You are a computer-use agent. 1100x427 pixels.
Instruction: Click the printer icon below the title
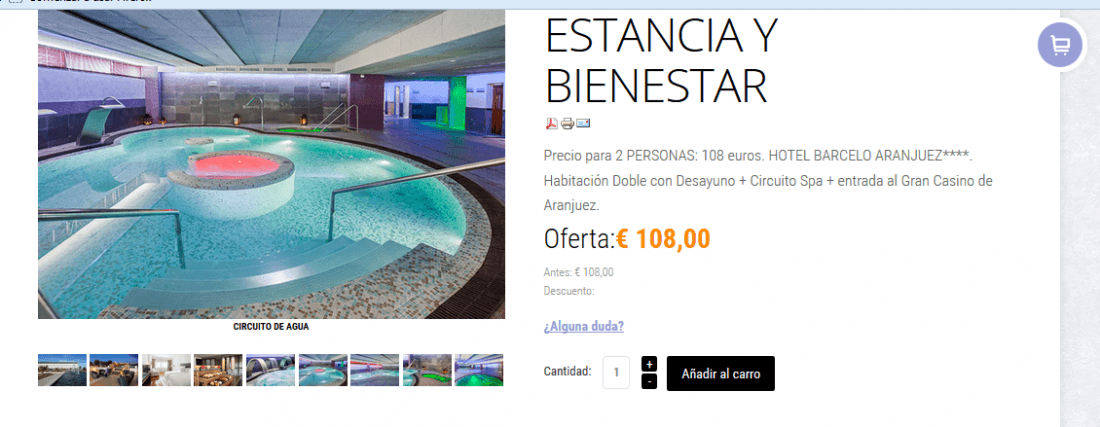[x=567, y=123]
